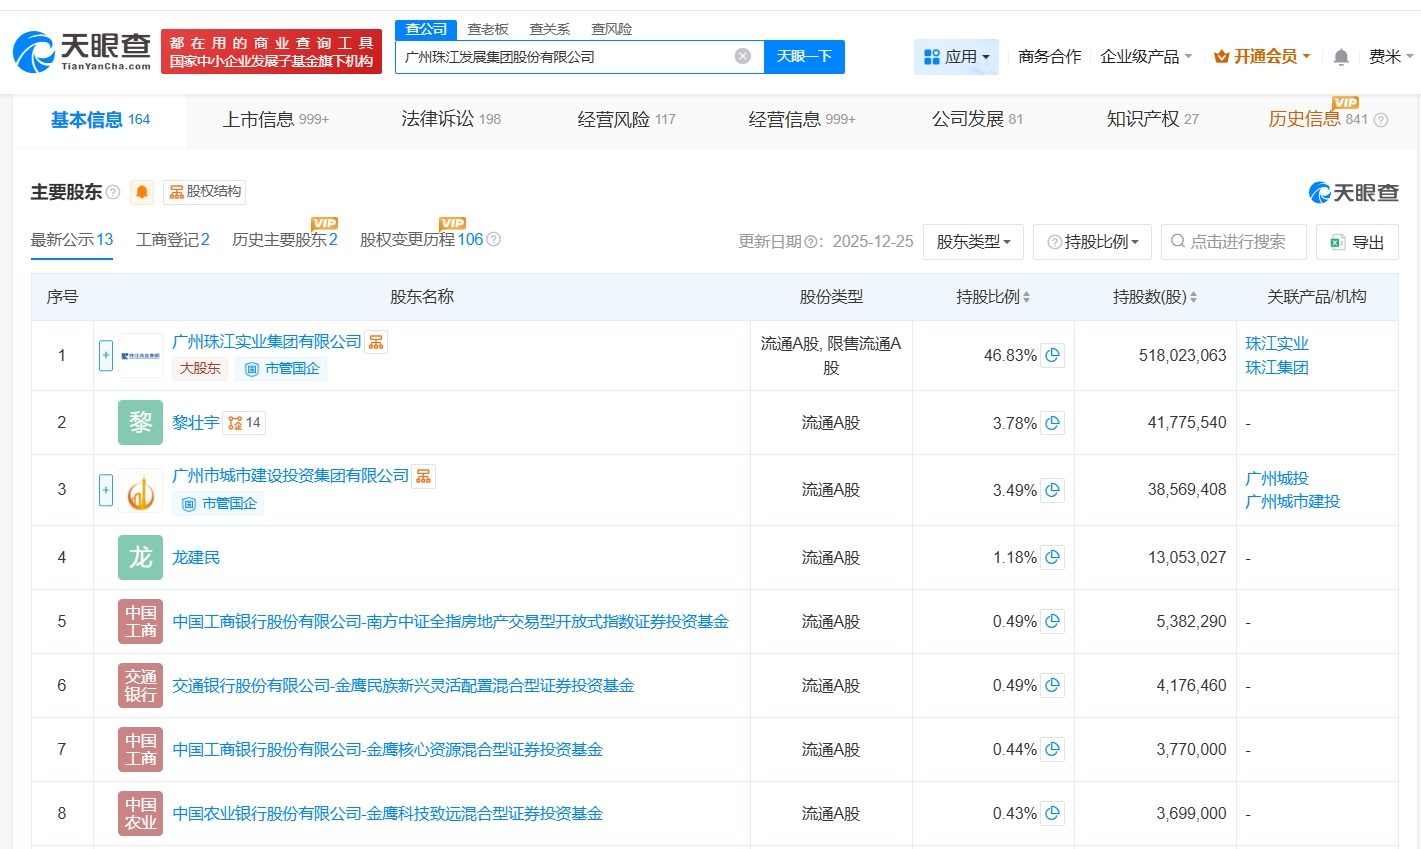The height and width of the screenshot is (849, 1421).
Task: Expand row for 广州市城市建设投资集团有限公司
Action: 106,490
